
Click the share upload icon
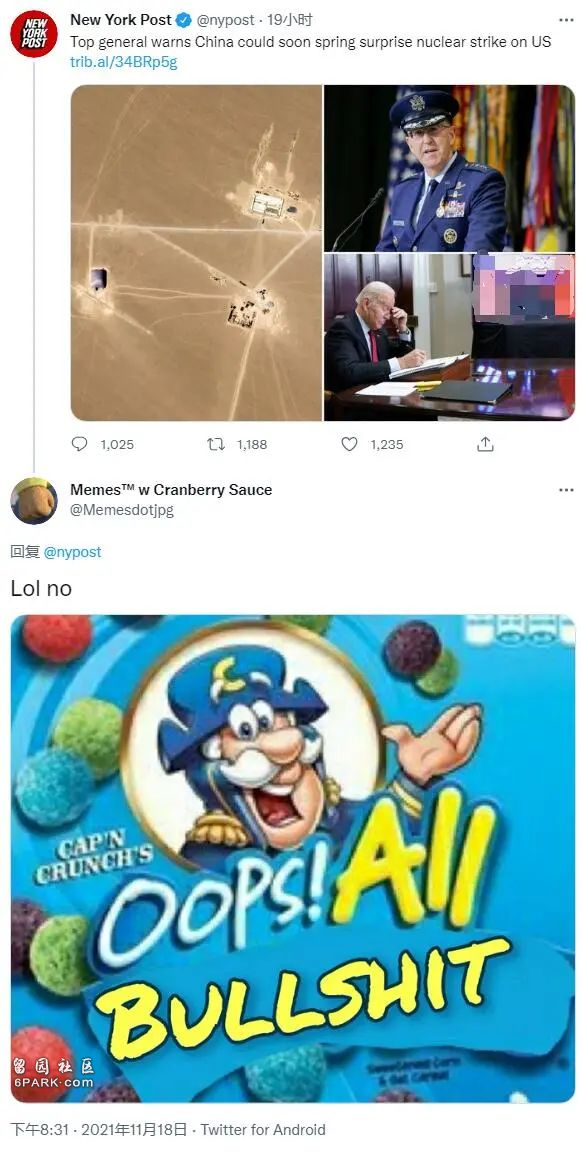[x=485, y=444]
